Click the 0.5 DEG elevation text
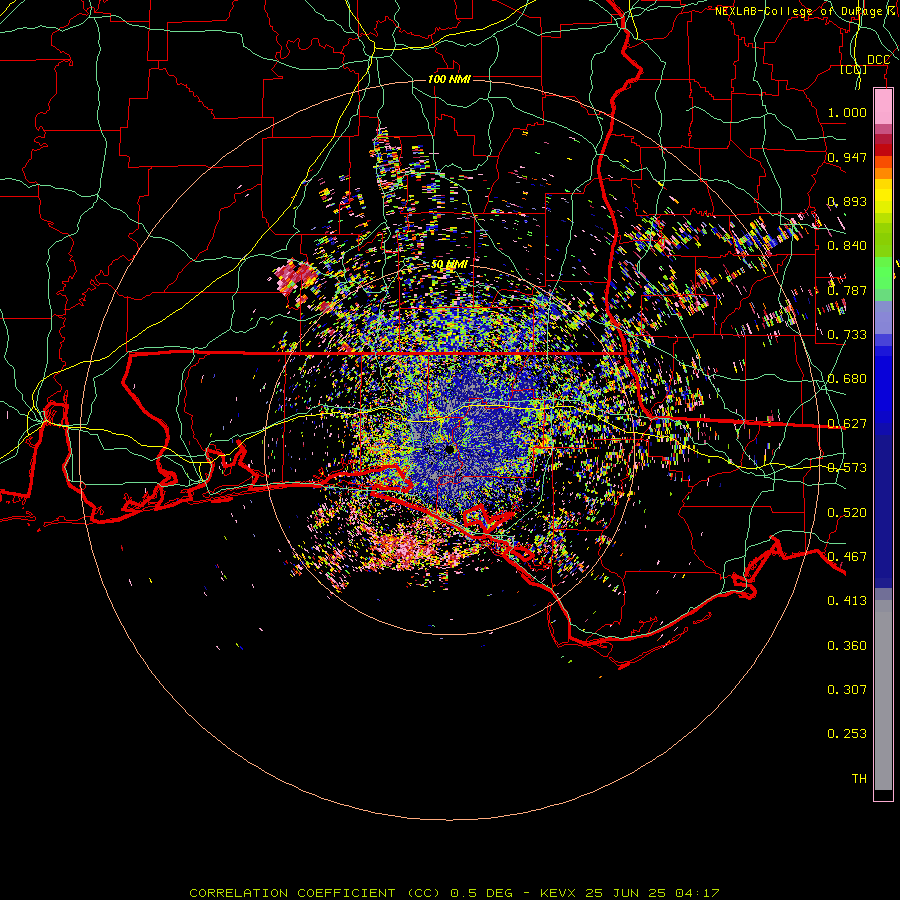 tap(481, 893)
